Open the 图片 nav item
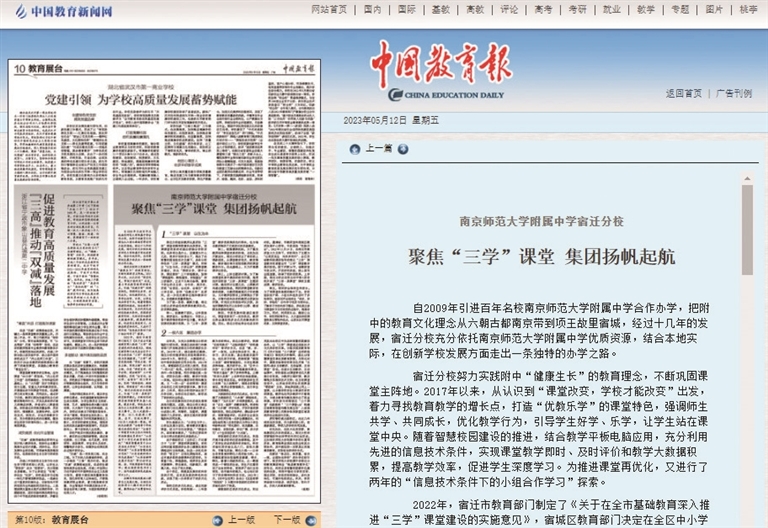The image size is (768, 528). [x=715, y=10]
